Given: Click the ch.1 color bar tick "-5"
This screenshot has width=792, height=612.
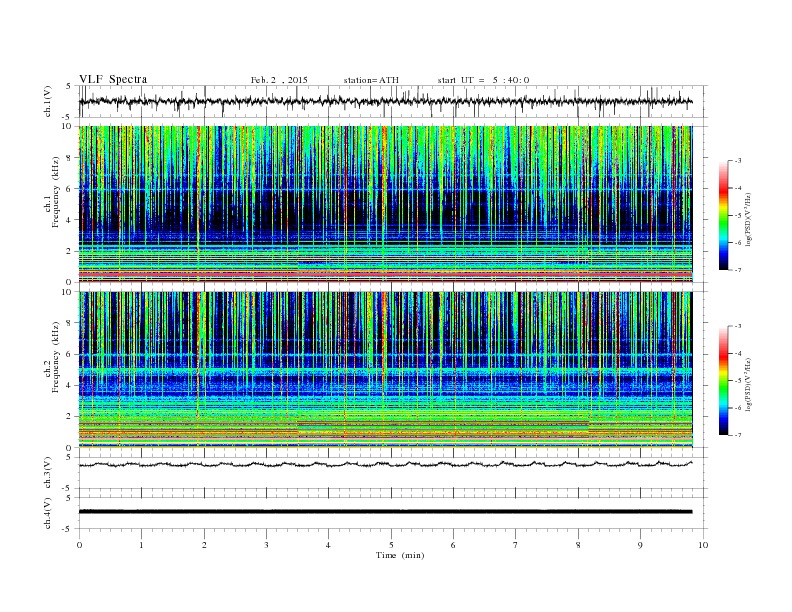Looking at the screenshot, I should click(737, 216).
